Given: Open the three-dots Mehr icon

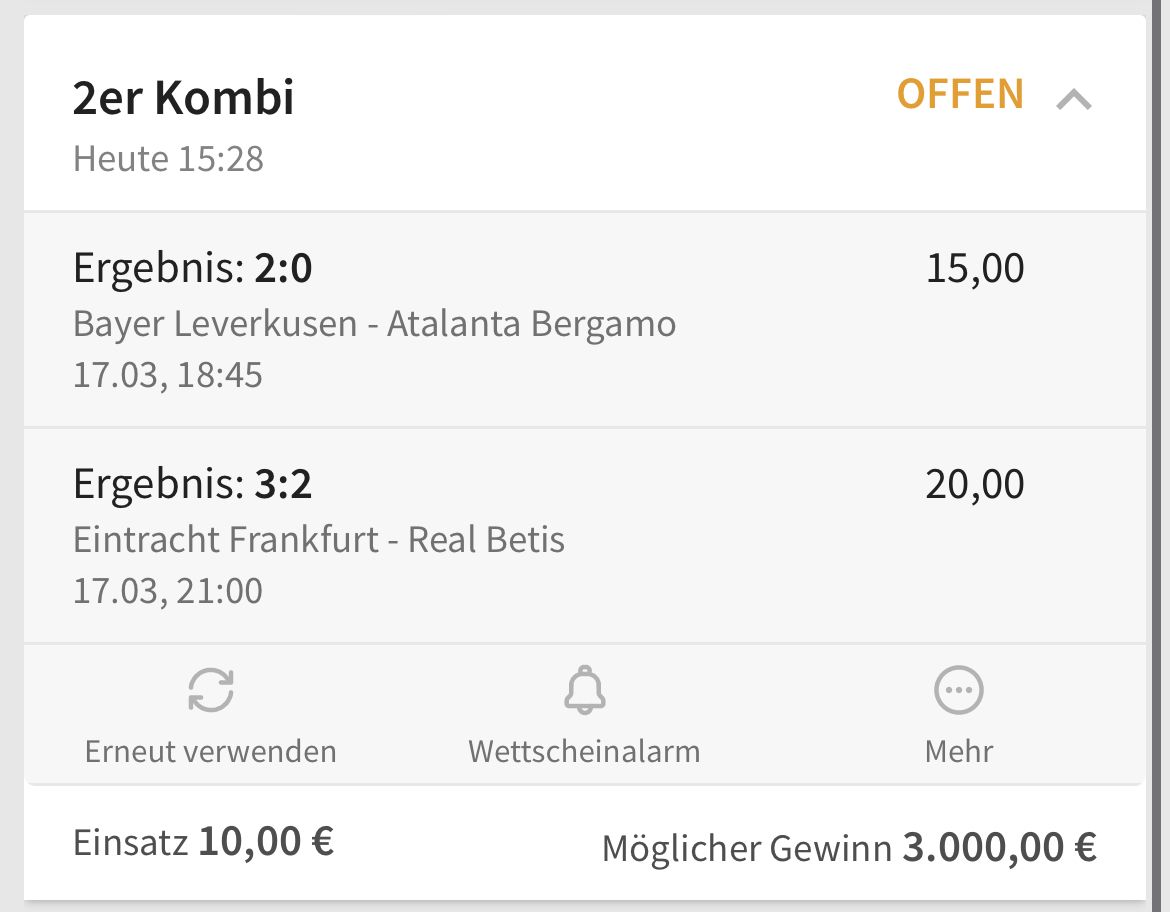Looking at the screenshot, I should (x=958, y=690).
